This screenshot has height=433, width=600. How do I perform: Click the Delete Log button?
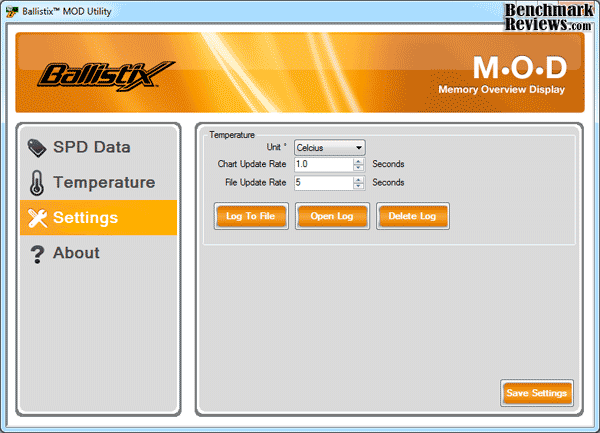(412, 216)
